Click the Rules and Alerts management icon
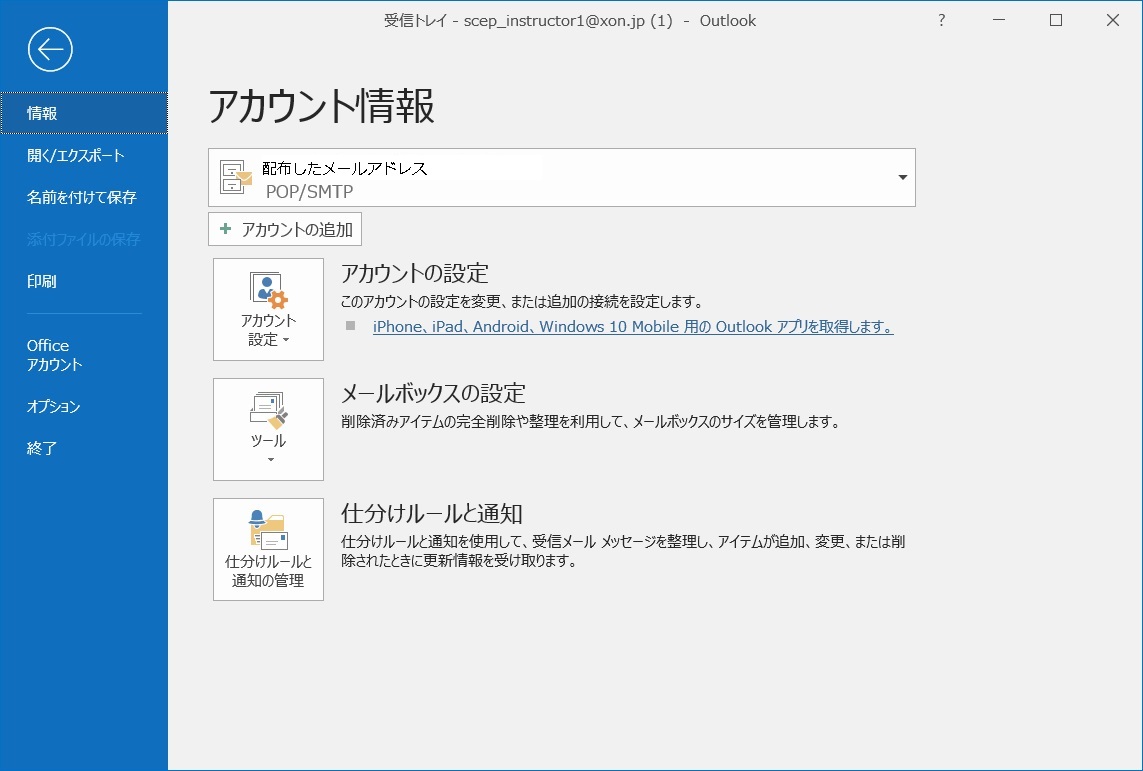Screen dimensions: 1143x771 click(268, 529)
